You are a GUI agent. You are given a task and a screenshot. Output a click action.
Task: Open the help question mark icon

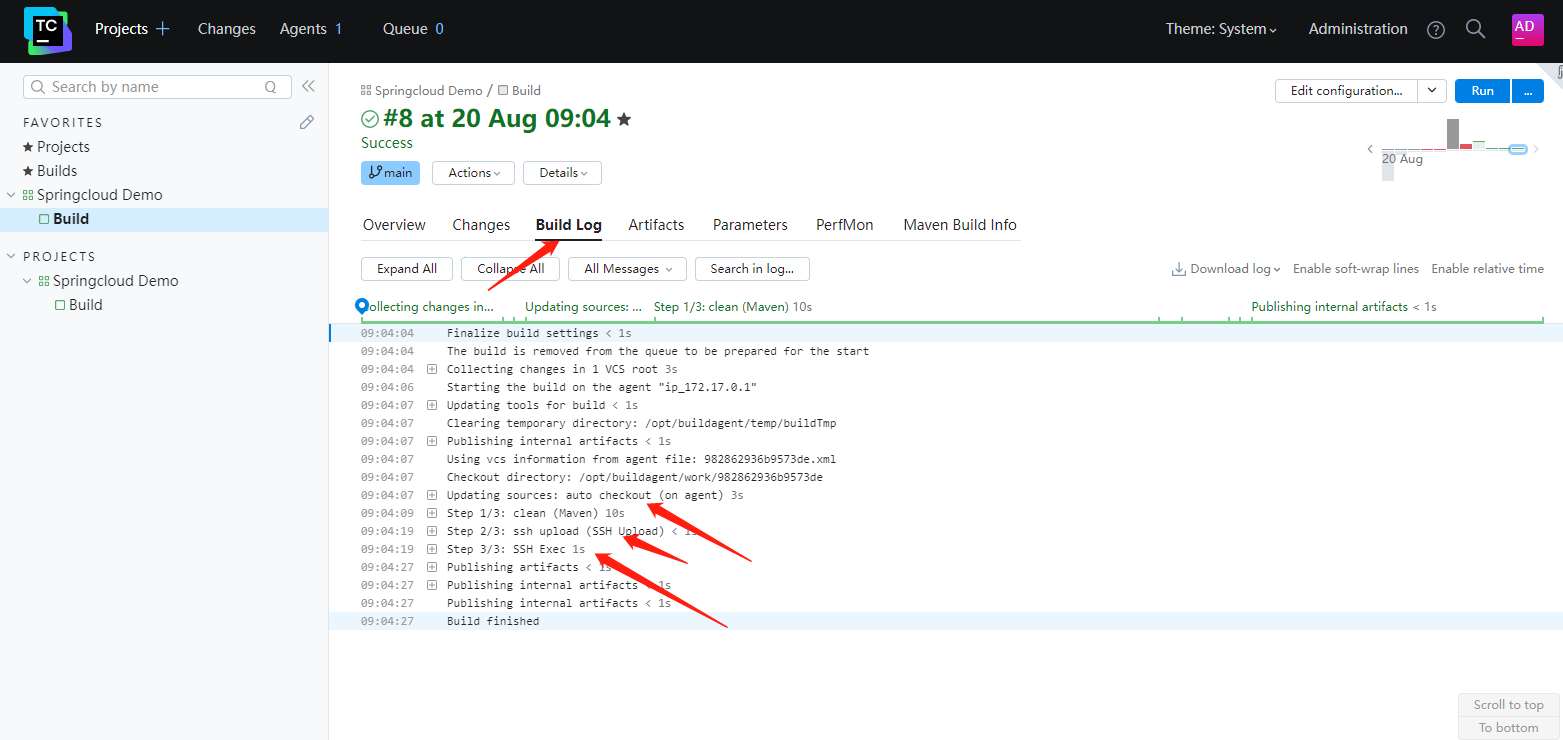(1436, 30)
